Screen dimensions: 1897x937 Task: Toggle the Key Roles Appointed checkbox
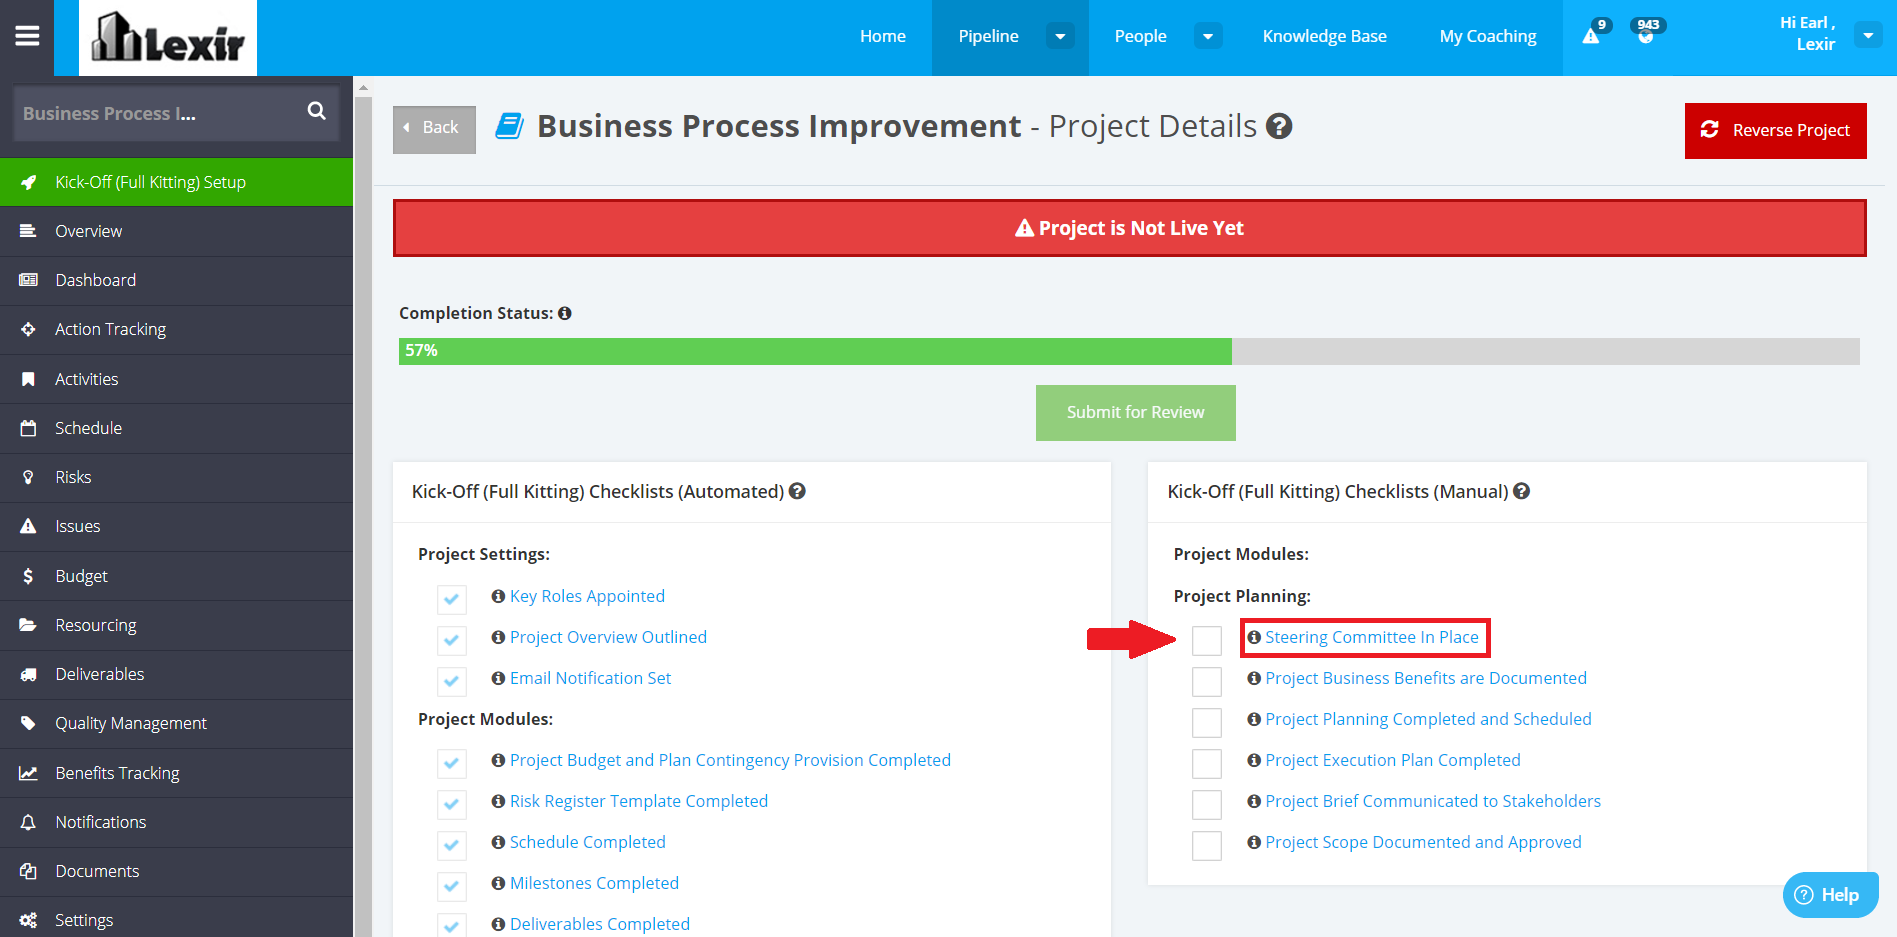(x=452, y=599)
